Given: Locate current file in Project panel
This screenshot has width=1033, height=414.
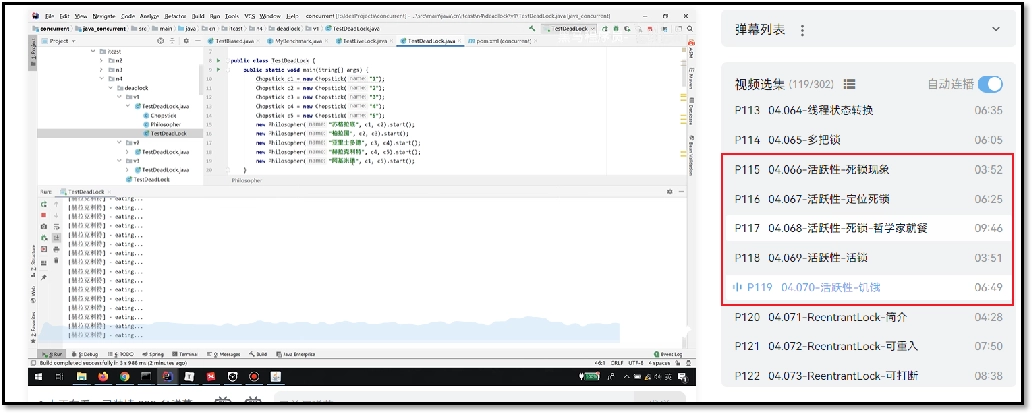Looking at the screenshot, I should click(161, 41).
